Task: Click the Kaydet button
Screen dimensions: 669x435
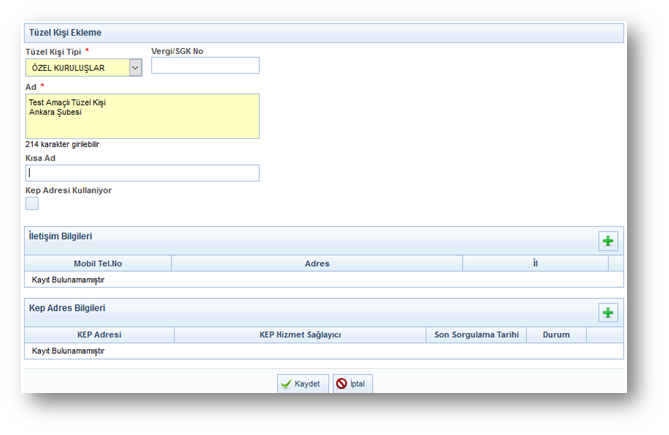Action: click(x=300, y=384)
